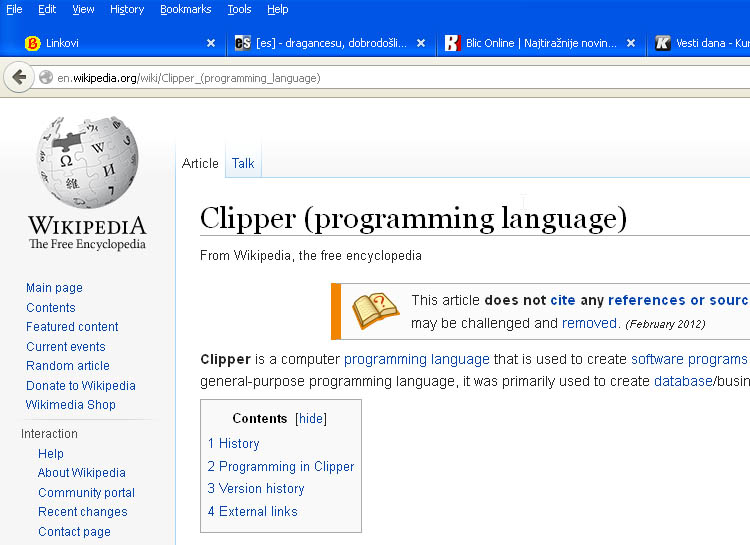Open the Wikimedia Shop link
Screen dimensions: 750x545
click(71, 405)
